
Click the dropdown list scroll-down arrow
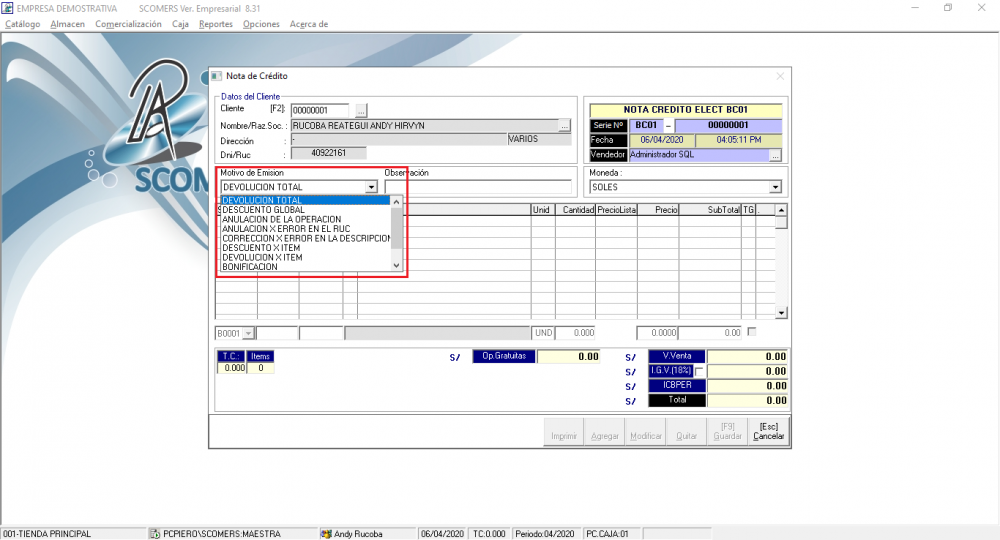pyautogui.click(x=397, y=265)
